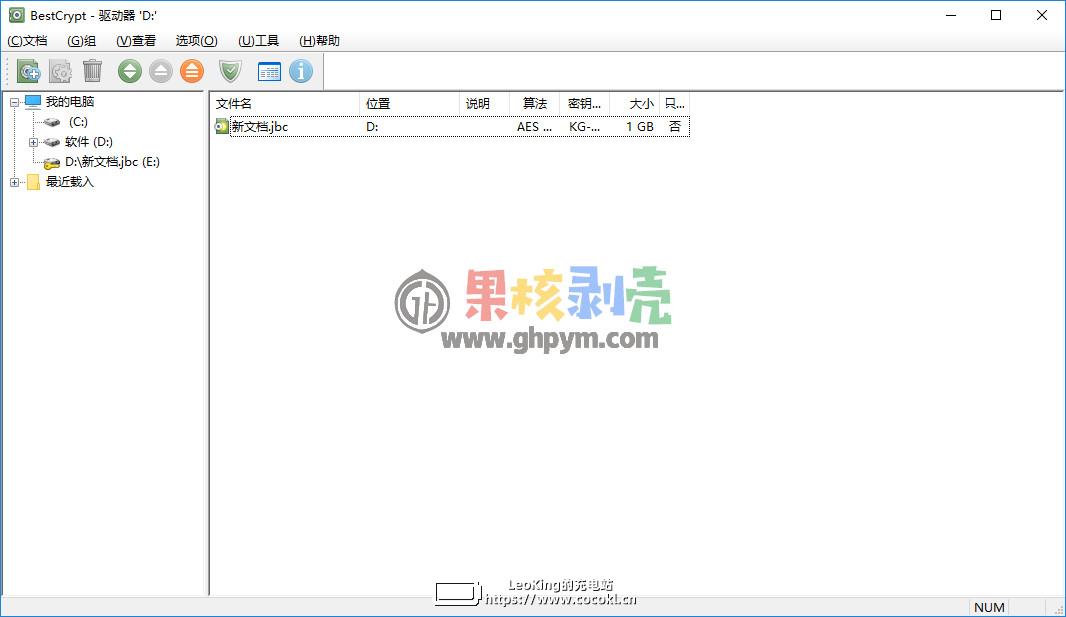Click the new container toolbar icon

[x=29, y=71]
